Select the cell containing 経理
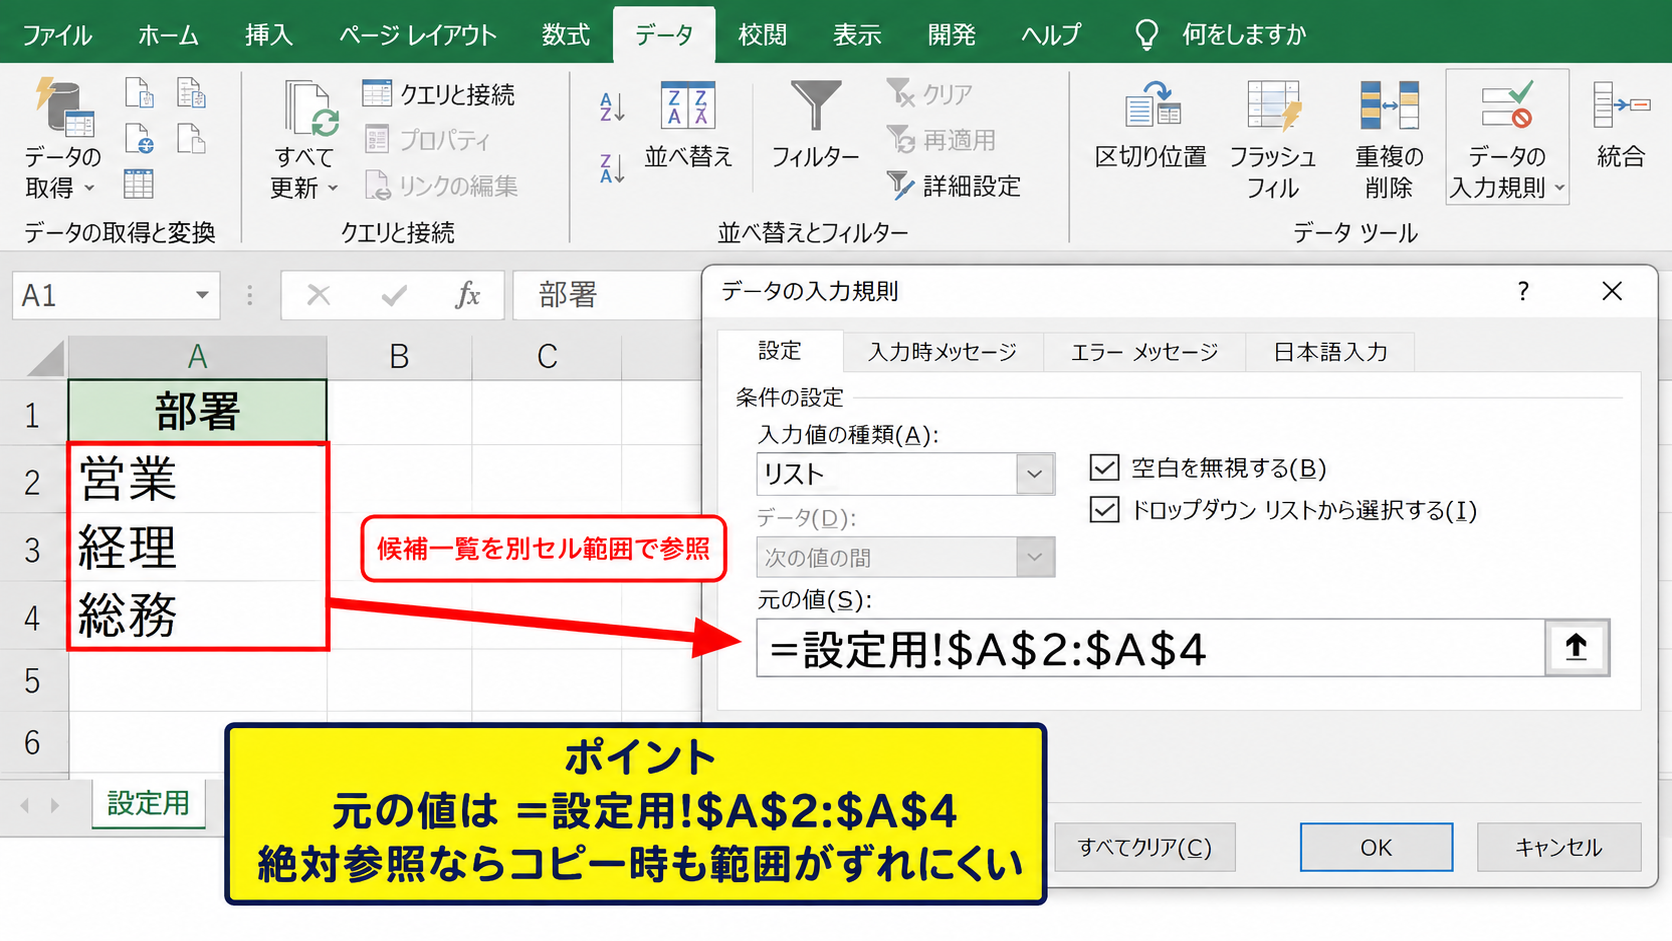The width and height of the screenshot is (1672, 941). (x=197, y=547)
